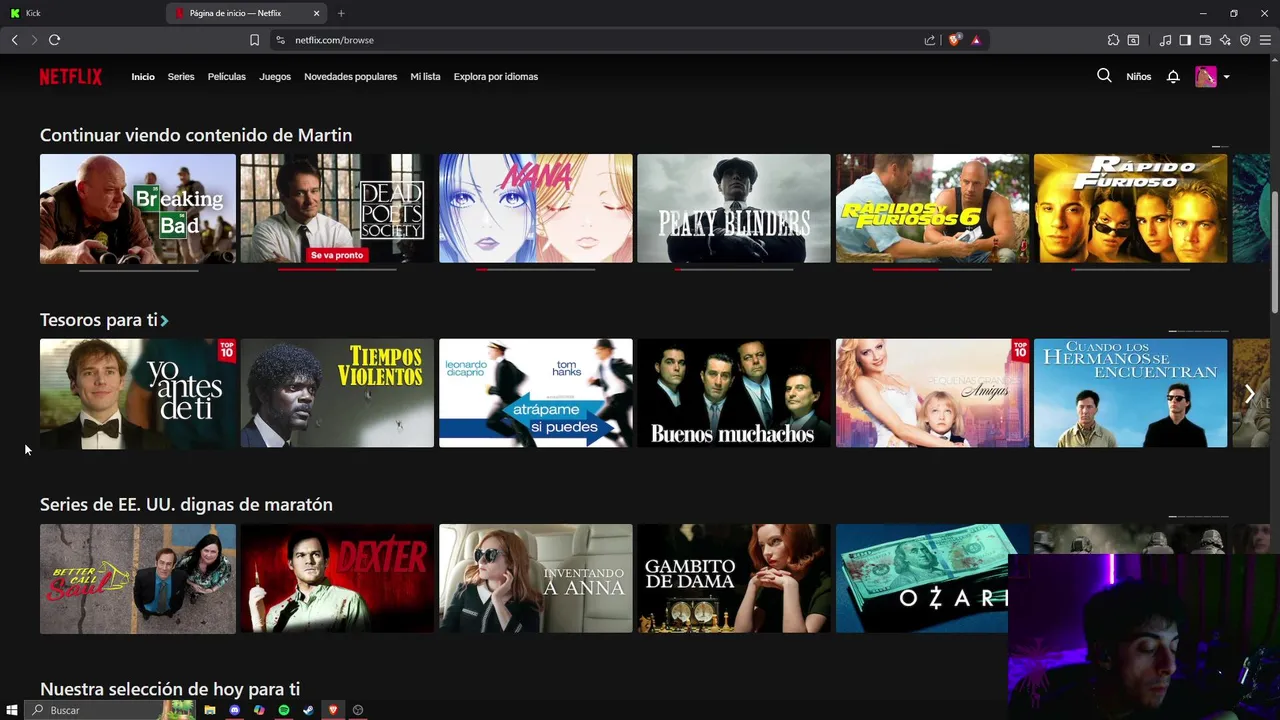Open Steam from the taskbar

[x=308, y=710]
